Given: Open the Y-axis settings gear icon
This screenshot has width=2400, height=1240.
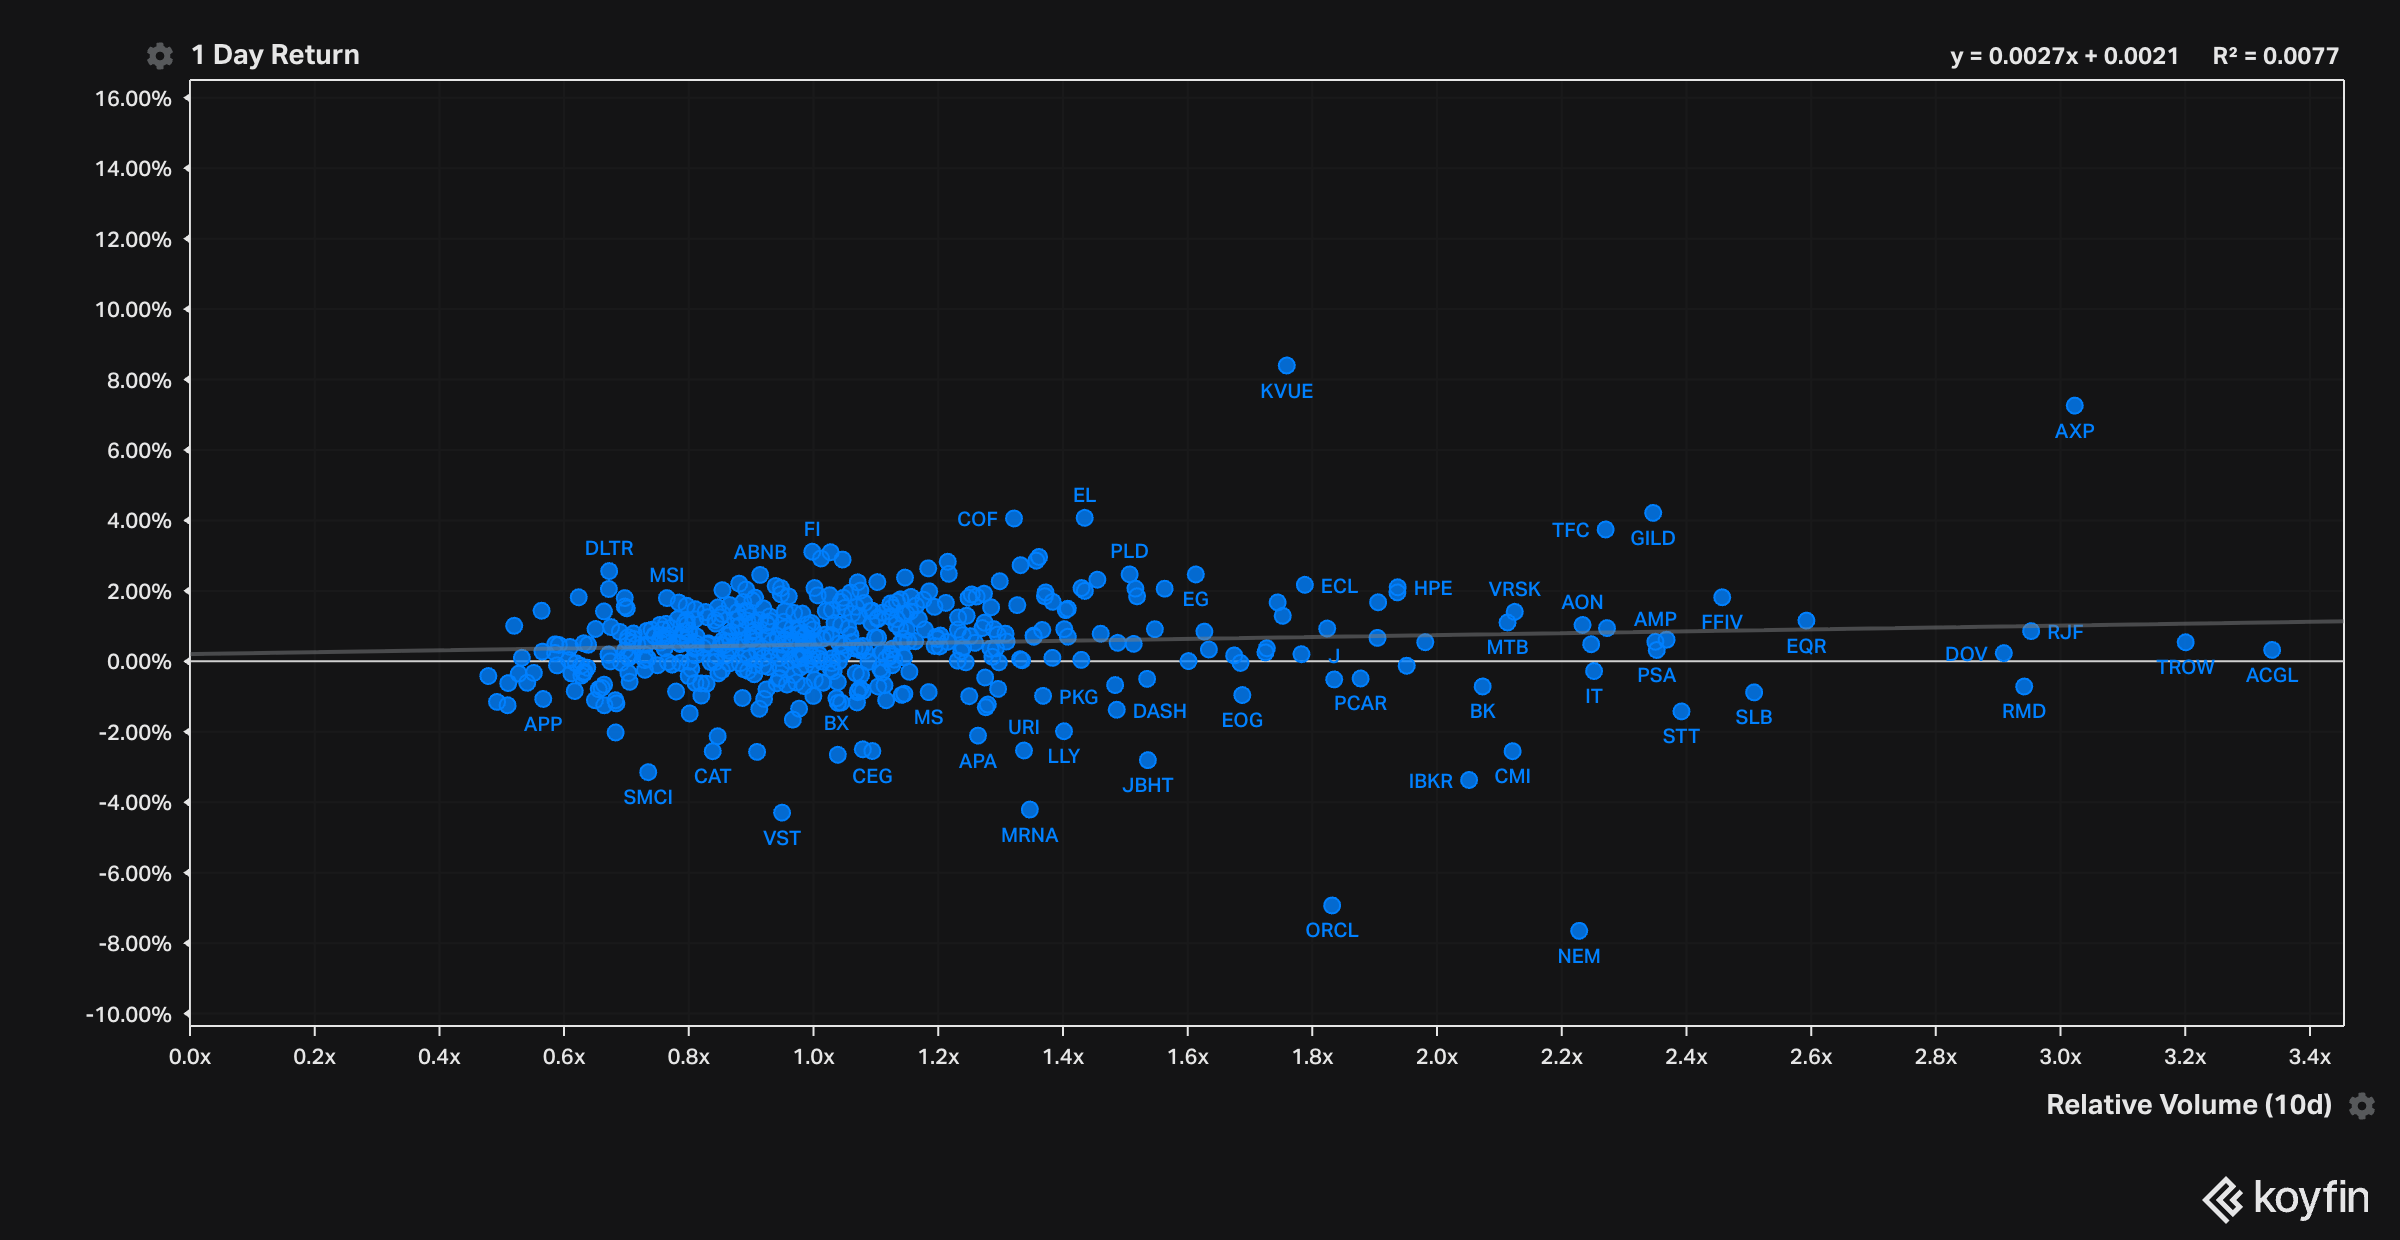Looking at the screenshot, I should coord(159,56).
